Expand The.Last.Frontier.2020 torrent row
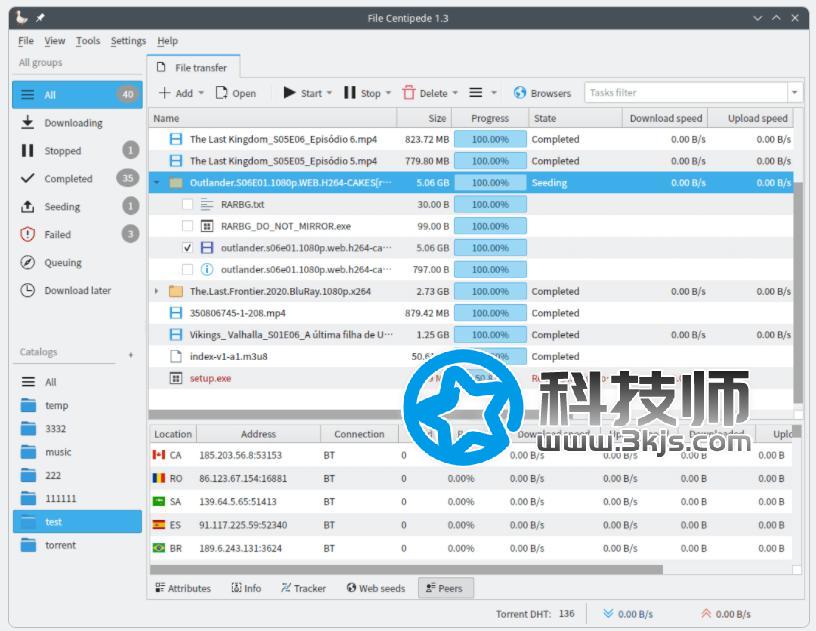 click(x=157, y=291)
